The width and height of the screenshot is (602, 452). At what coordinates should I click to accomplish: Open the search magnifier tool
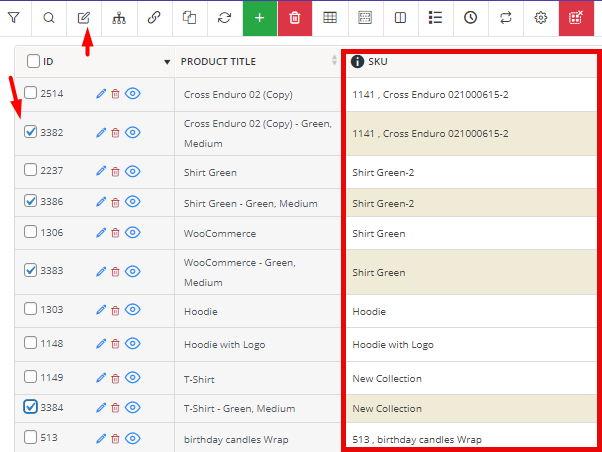tap(49, 18)
